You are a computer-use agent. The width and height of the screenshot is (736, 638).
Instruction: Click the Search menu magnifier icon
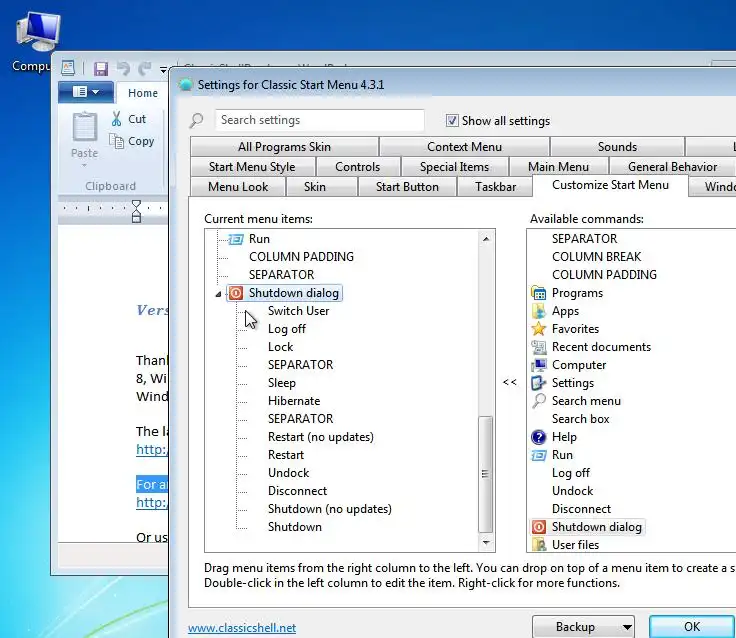click(538, 401)
